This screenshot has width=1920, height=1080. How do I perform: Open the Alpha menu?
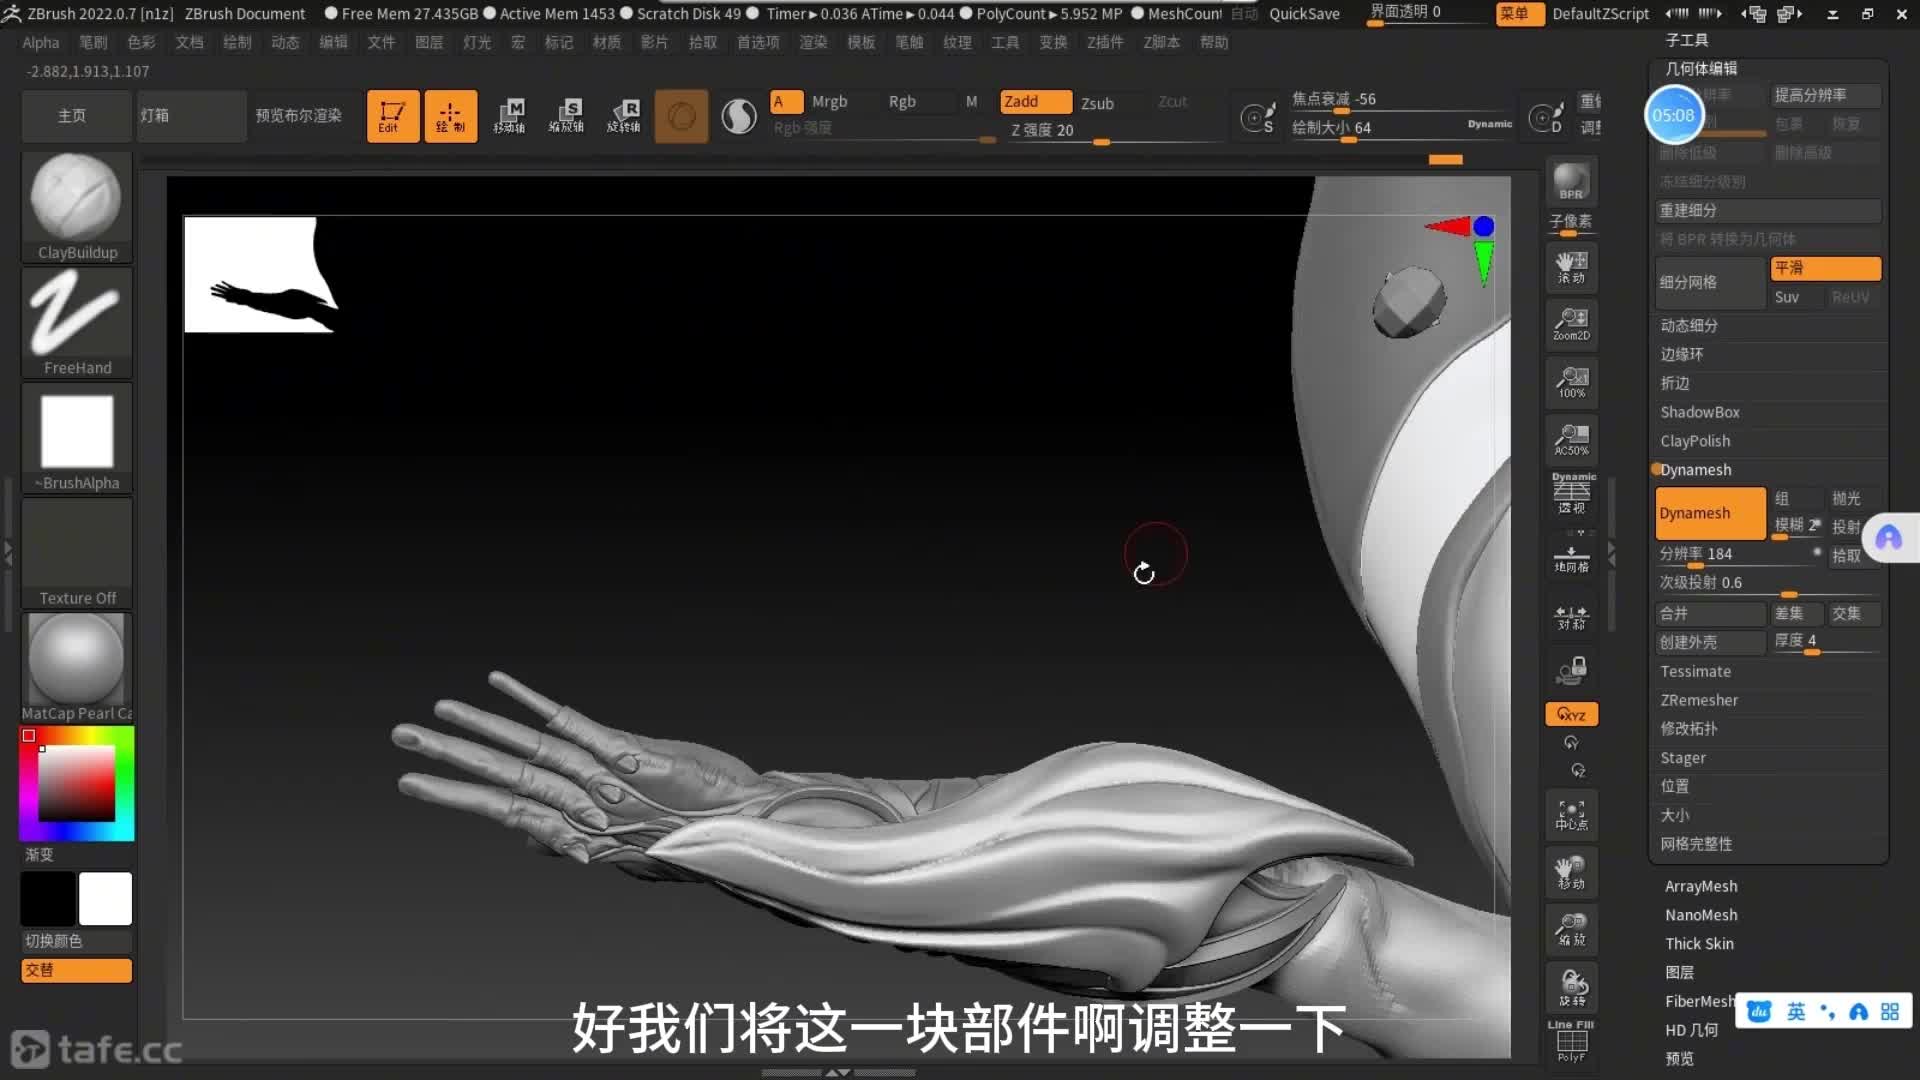(41, 42)
